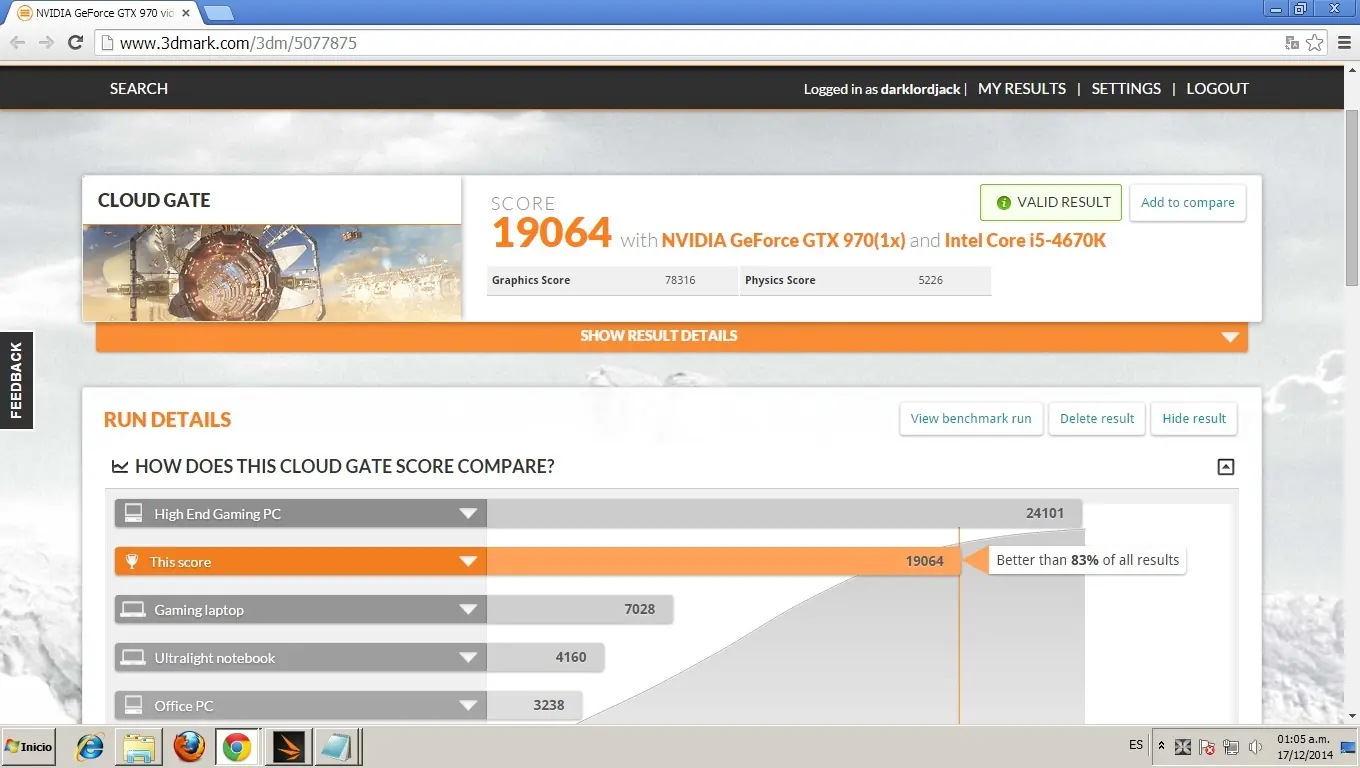Open SETTINGS in the header

click(1126, 88)
